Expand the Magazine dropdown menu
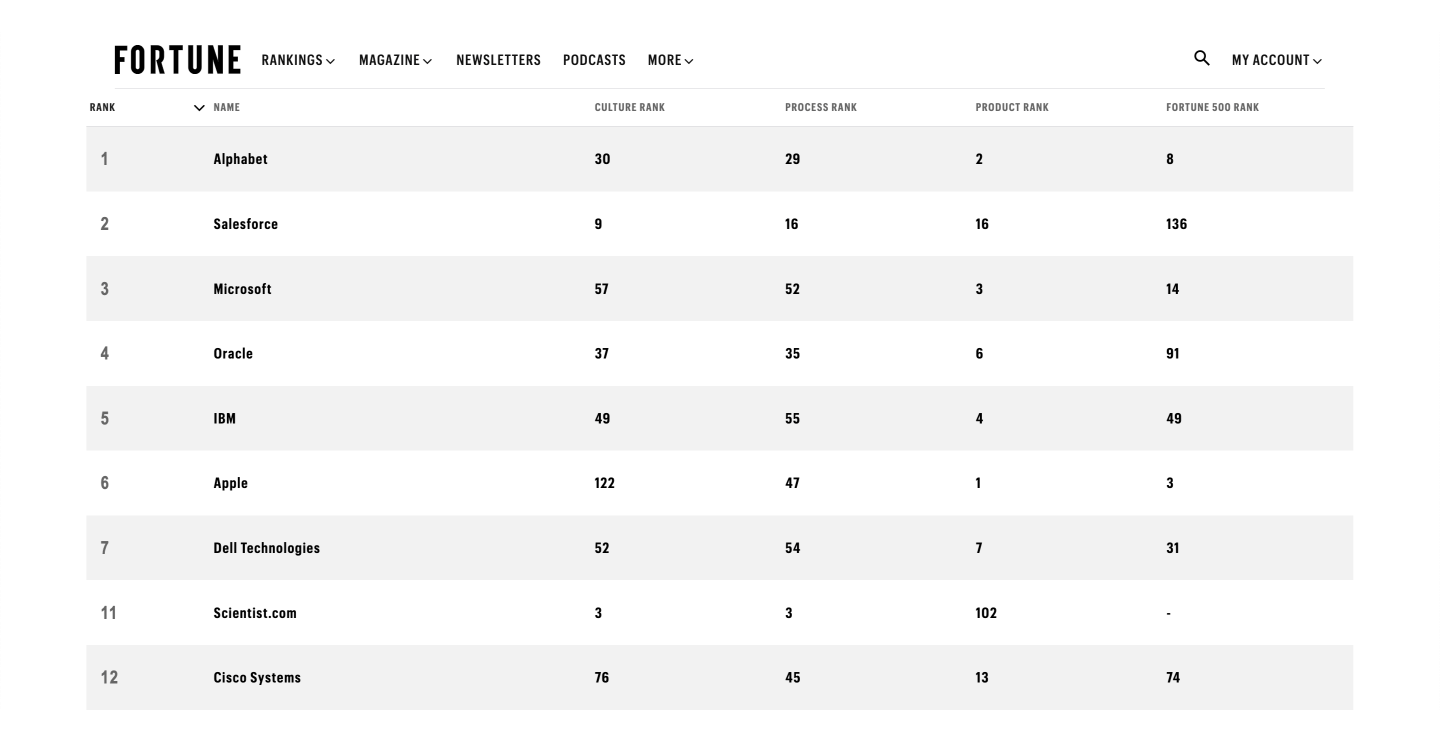This screenshot has height=742, width=1440. [396, 61]
